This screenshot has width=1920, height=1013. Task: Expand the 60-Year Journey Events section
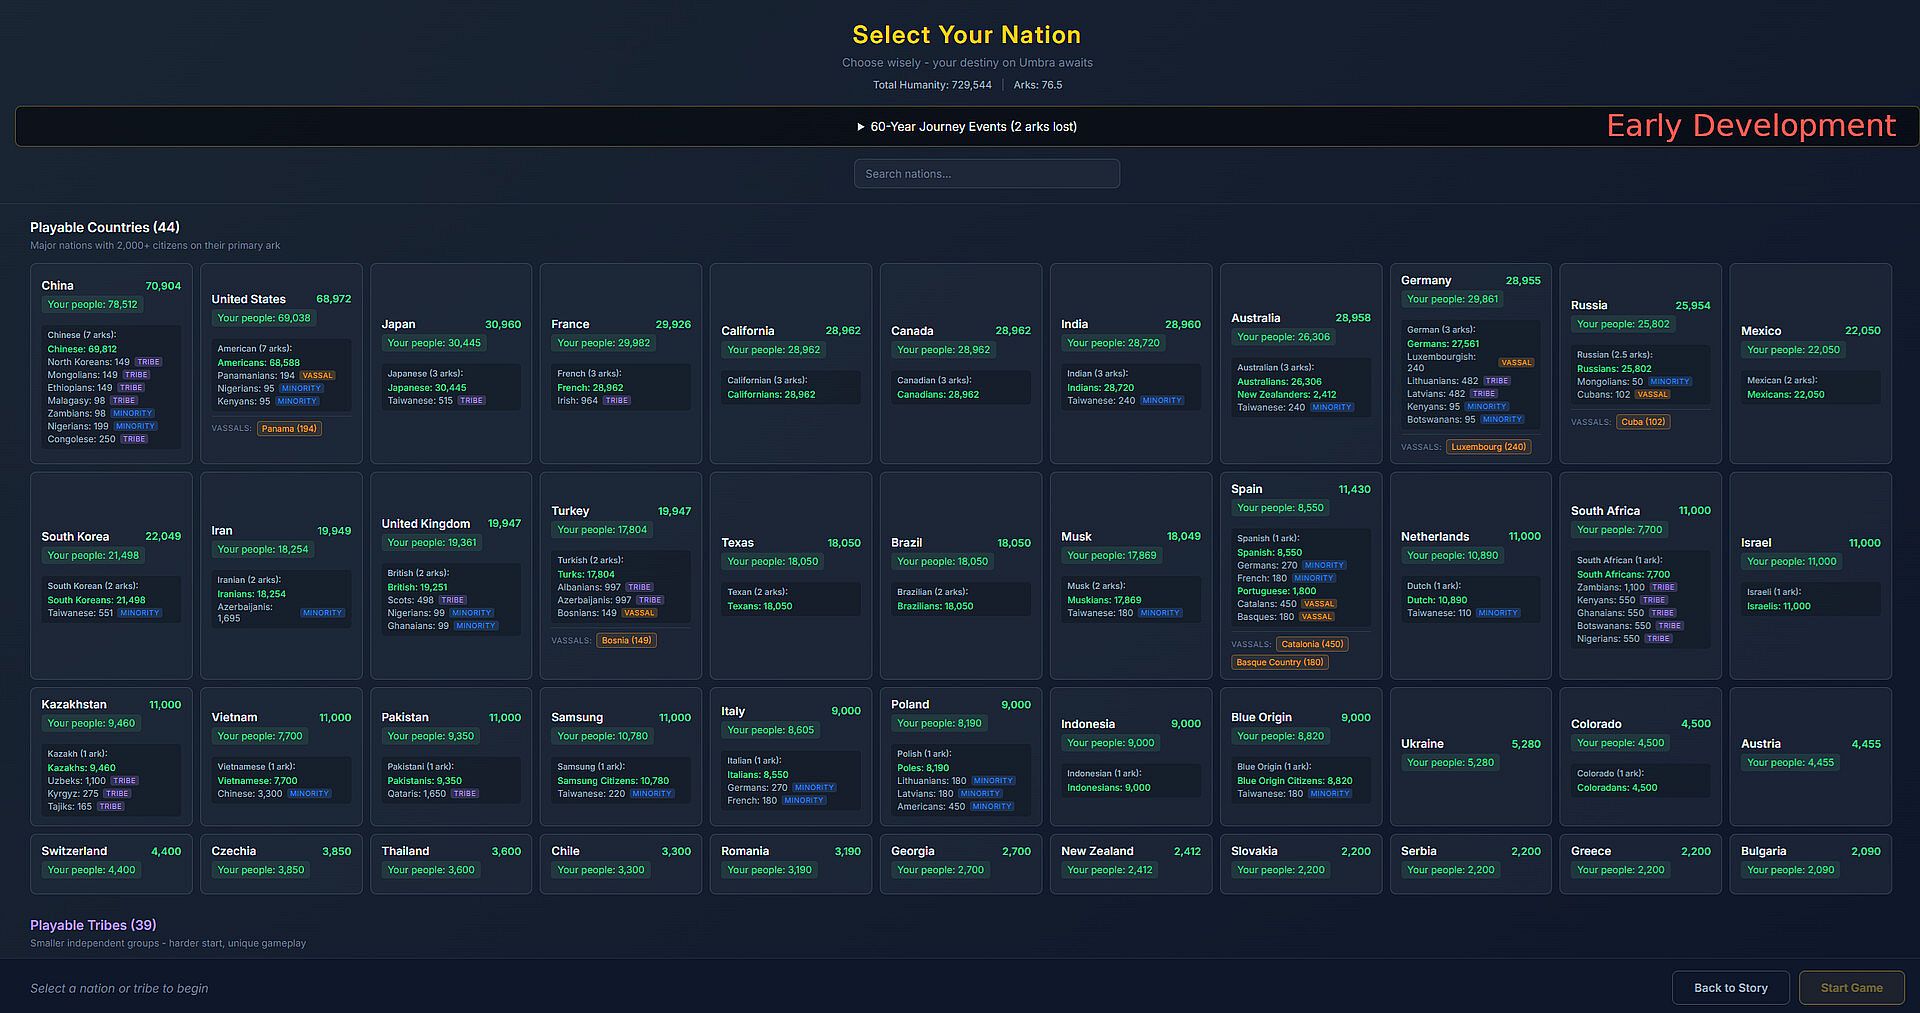(x=966, y=127)
